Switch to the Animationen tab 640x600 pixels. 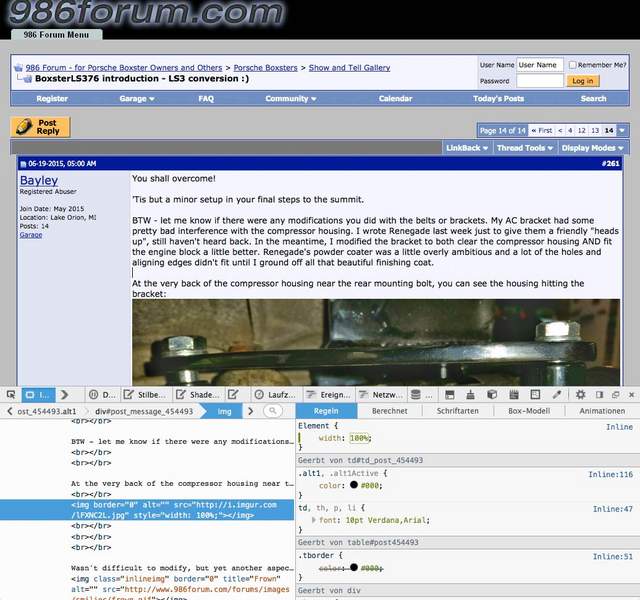click(602, 411)
